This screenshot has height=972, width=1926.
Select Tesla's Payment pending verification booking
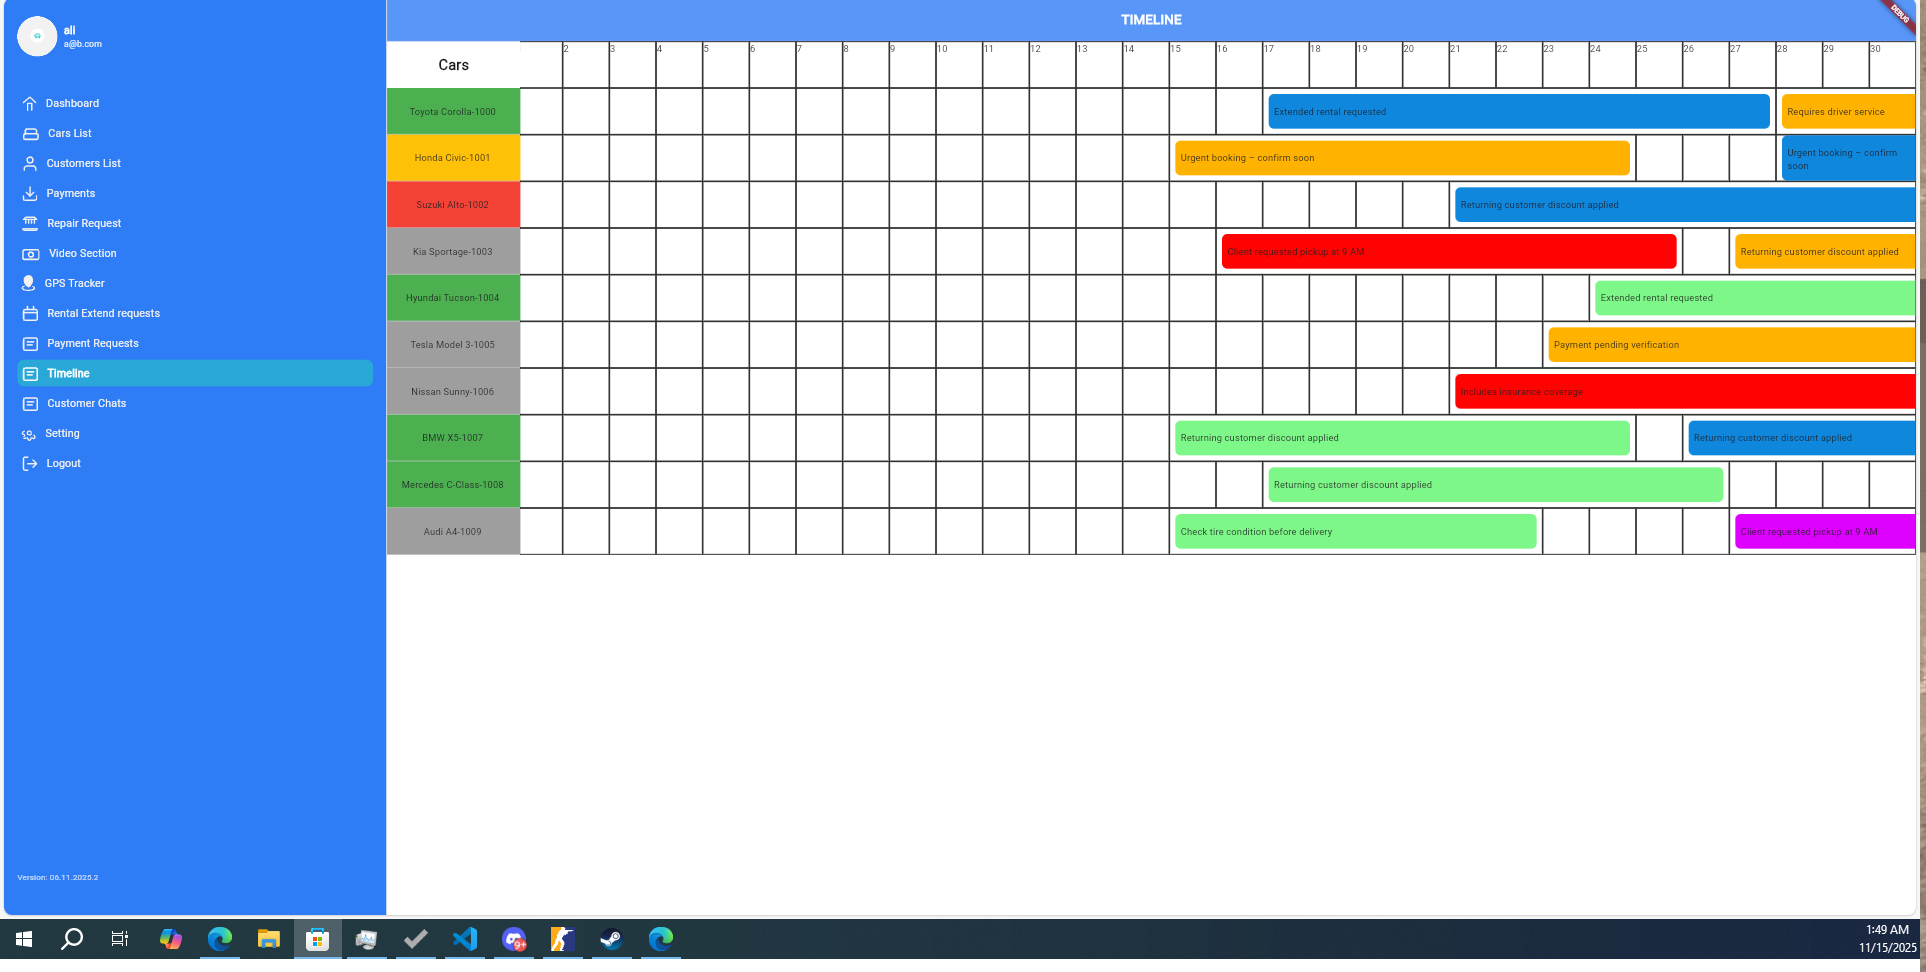click(x=1730, y=345)
